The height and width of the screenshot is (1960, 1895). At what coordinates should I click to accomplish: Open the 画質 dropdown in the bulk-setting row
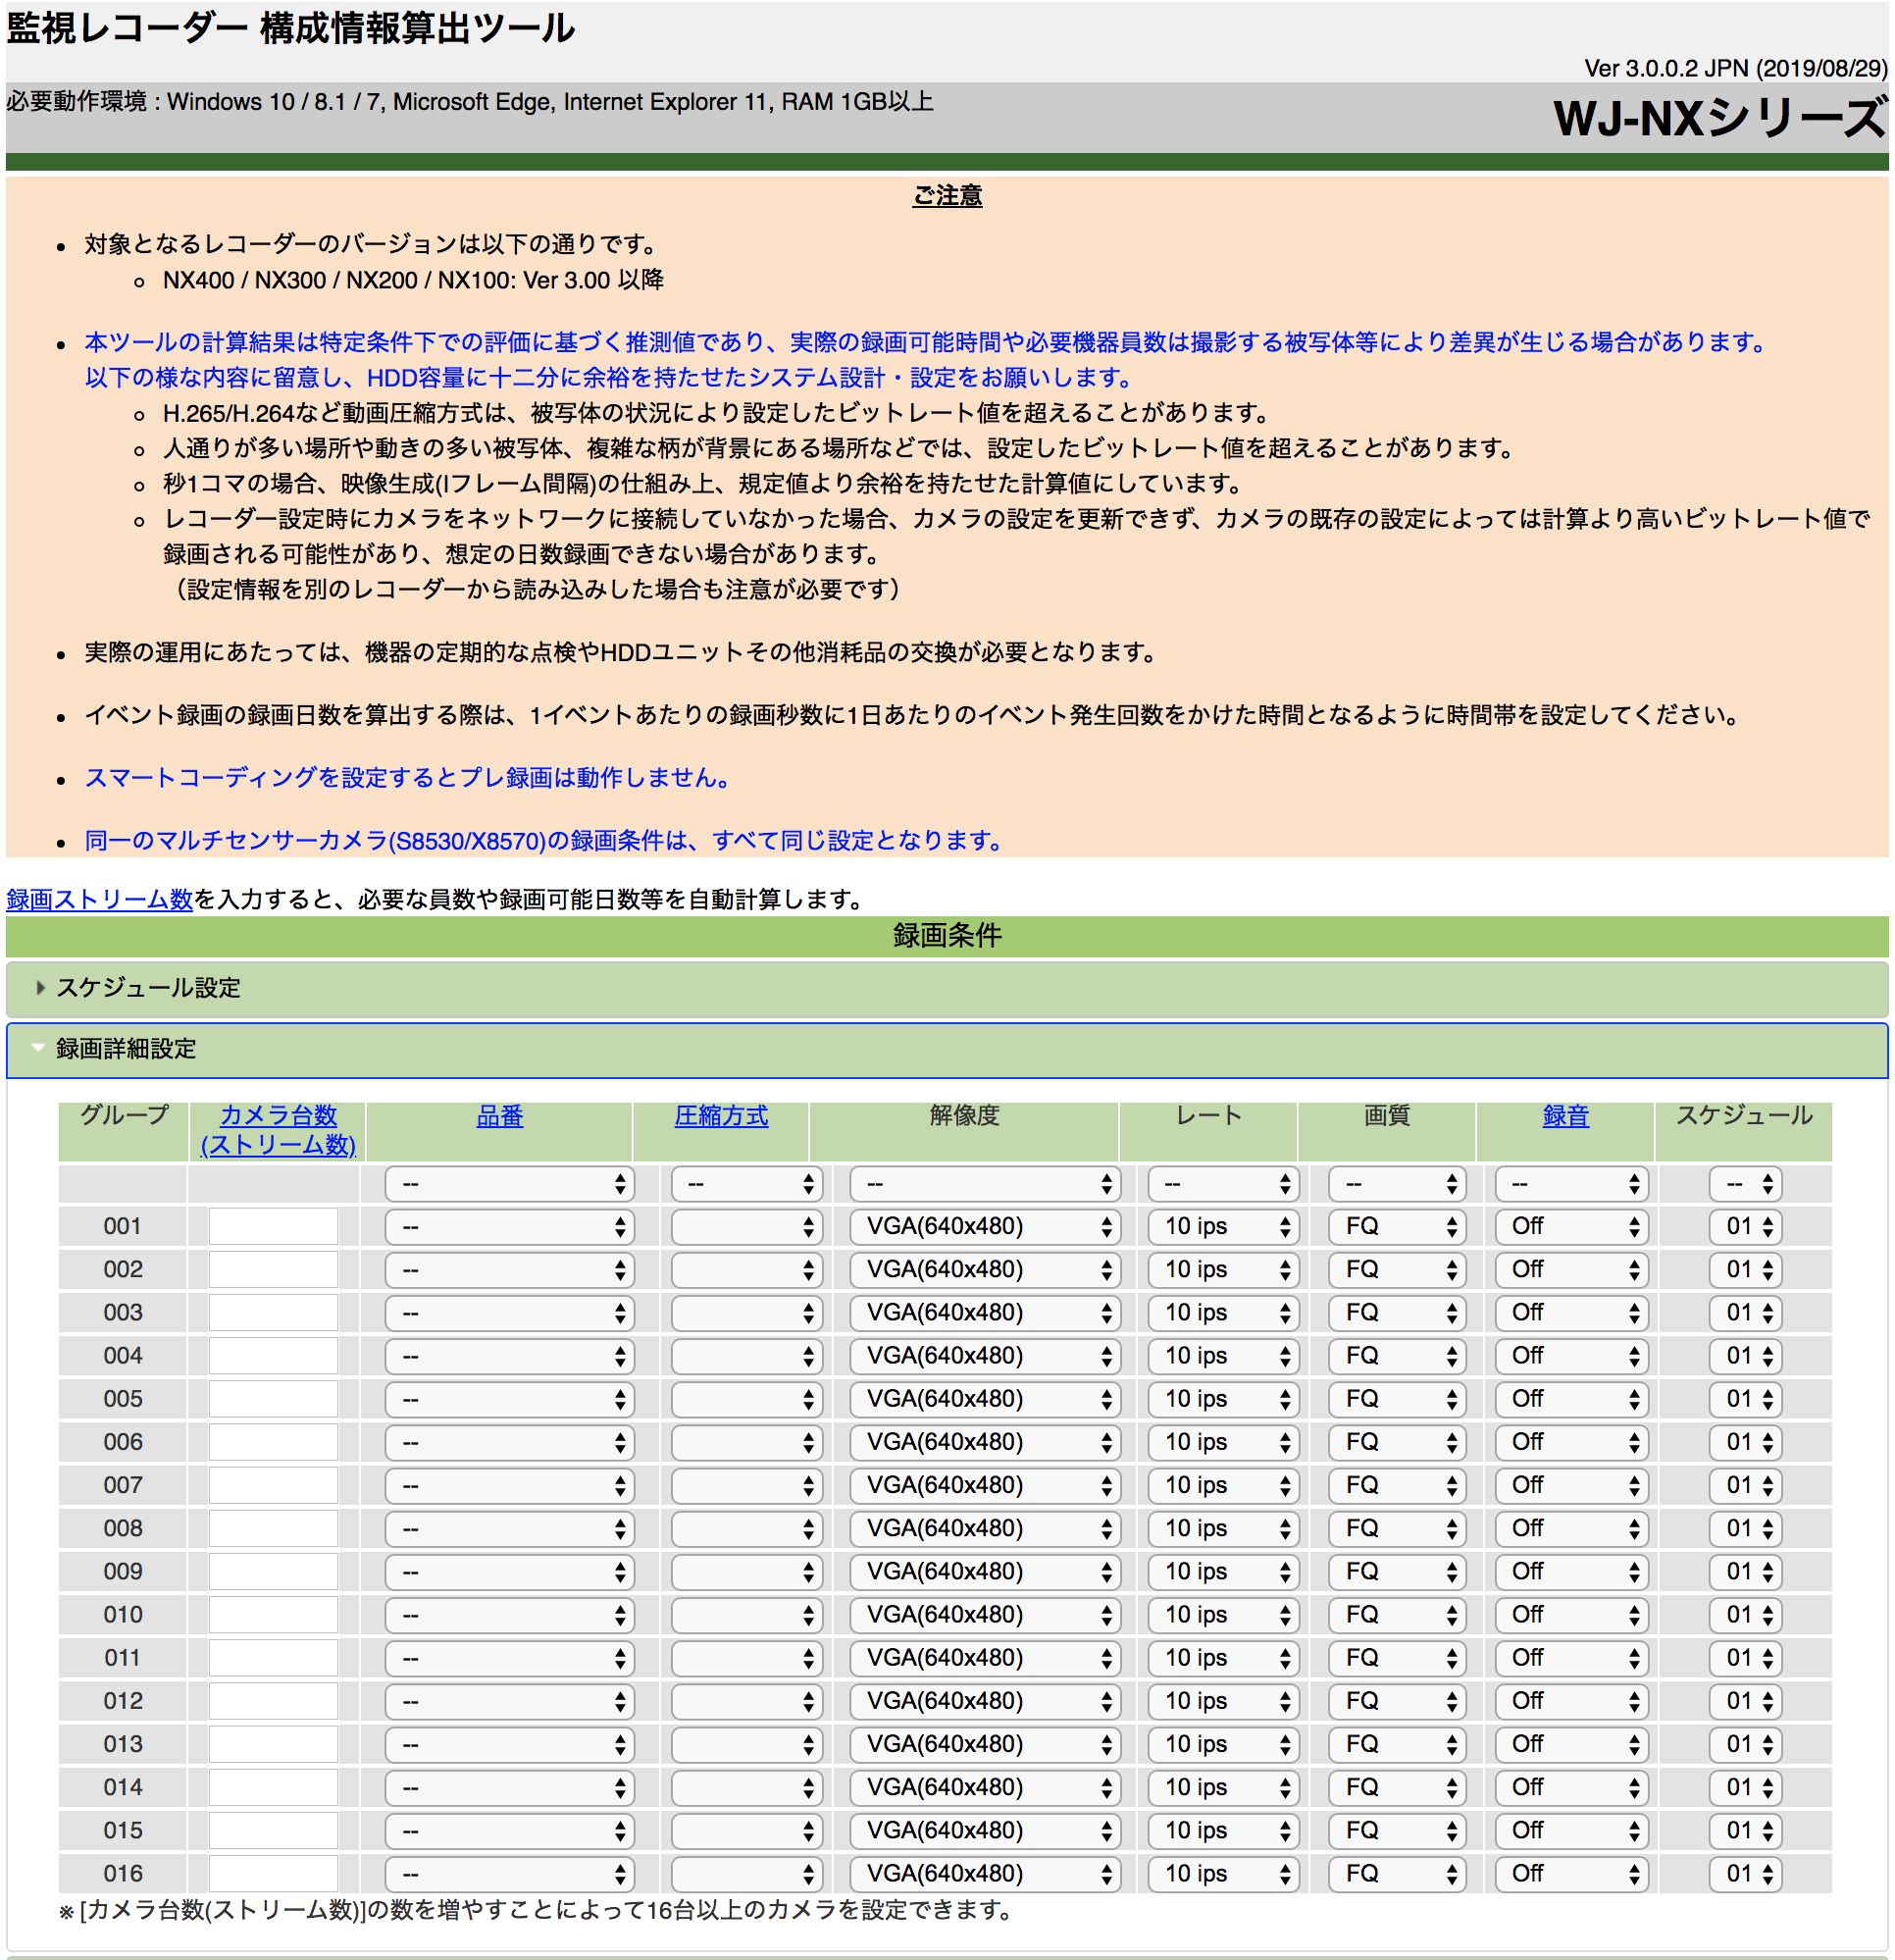tap(1396, 1184)
